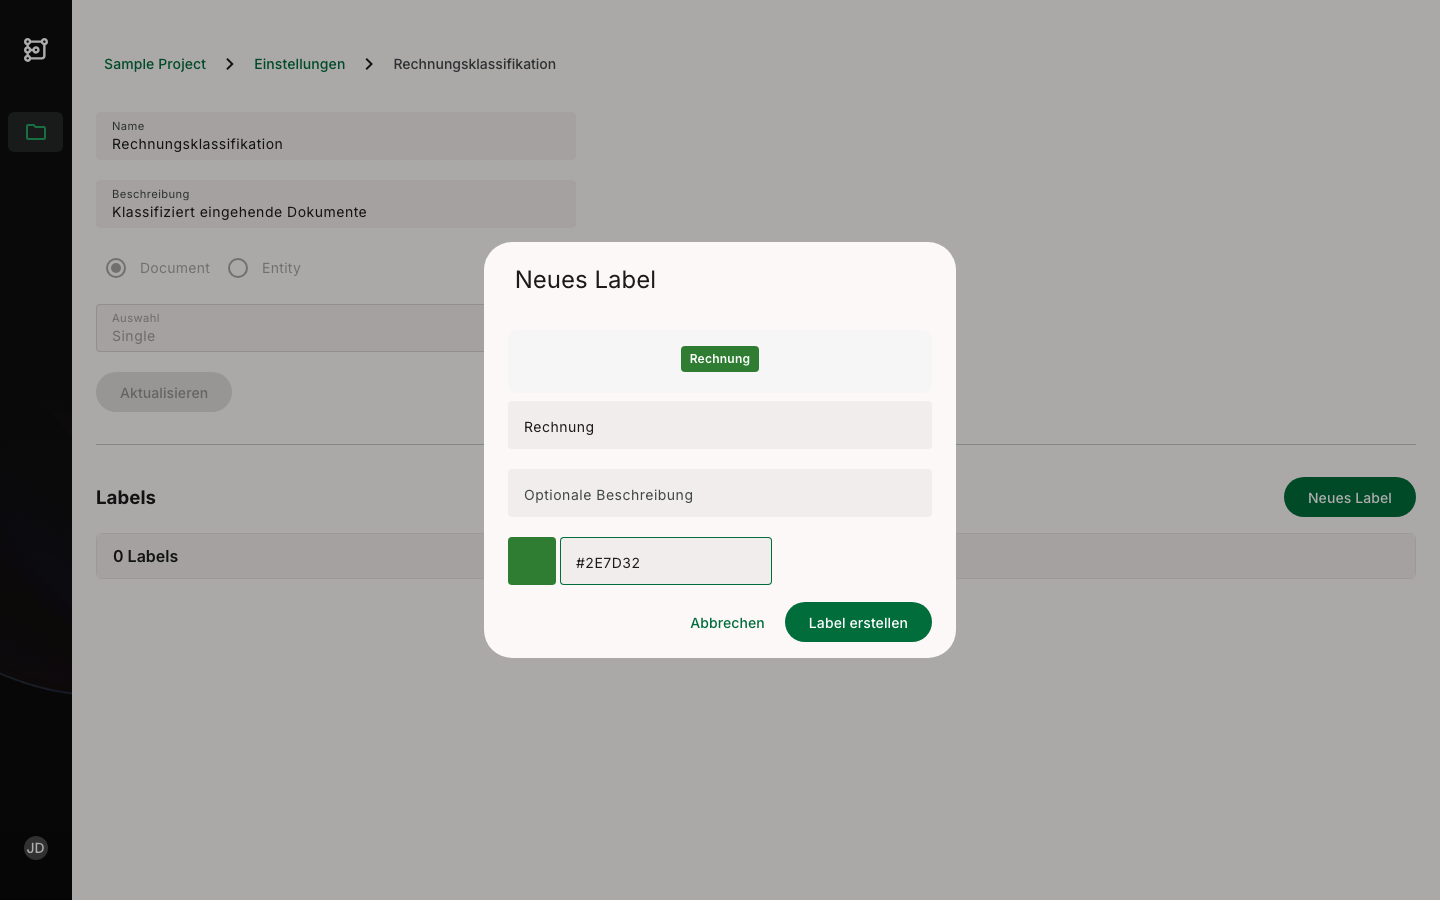Click the Rechnung label preview chip
Screen dimensions: 1440x900
coord(719,359)
